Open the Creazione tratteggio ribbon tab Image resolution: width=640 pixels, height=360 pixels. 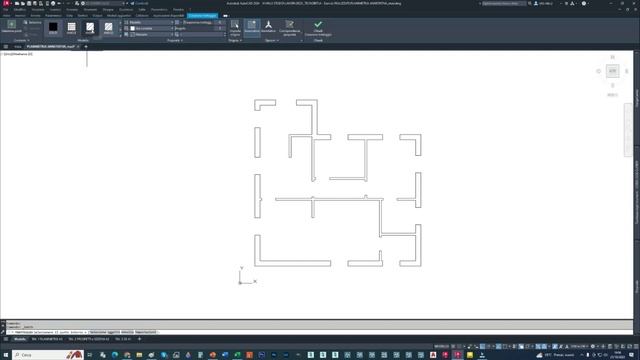pos(202,16)
